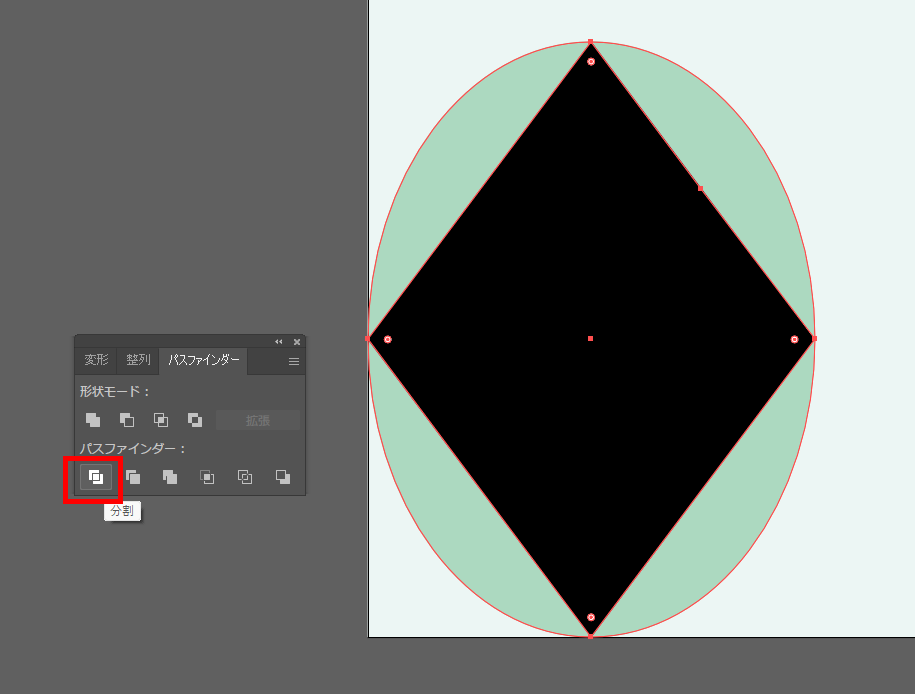Click the black diamond's center point

pyautogui.click(x=591, y=339)
